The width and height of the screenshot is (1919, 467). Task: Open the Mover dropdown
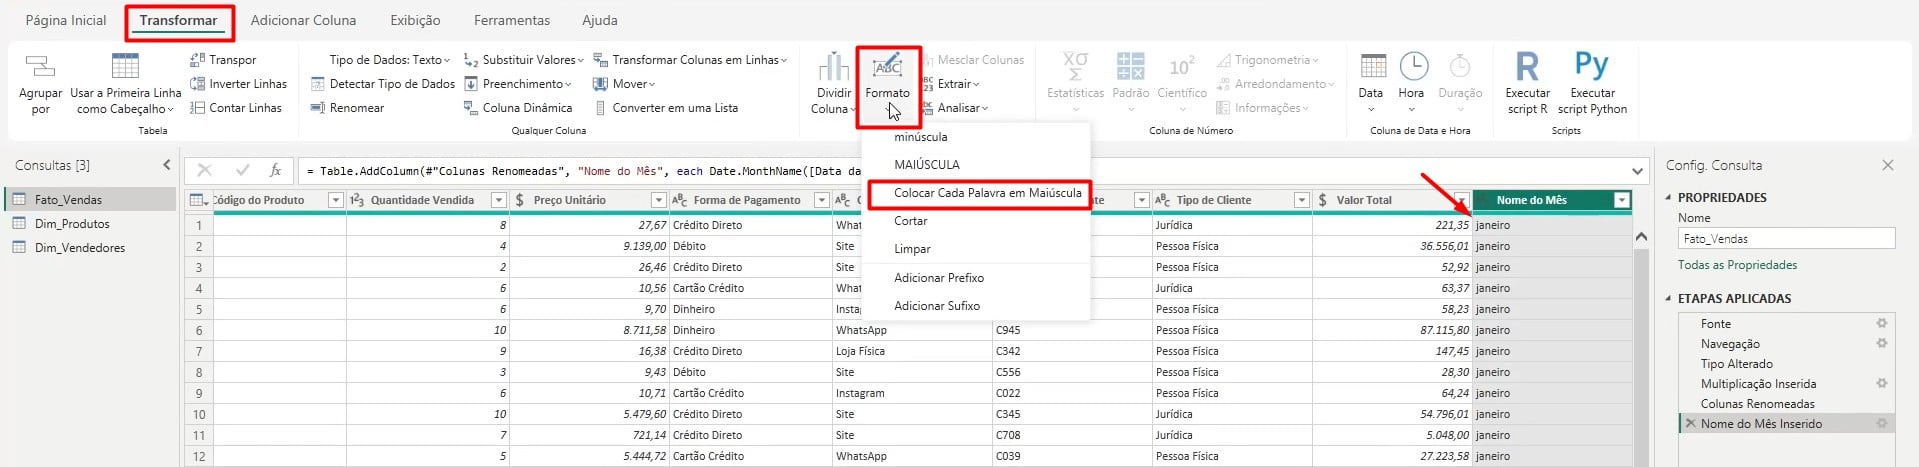[624, 84]
